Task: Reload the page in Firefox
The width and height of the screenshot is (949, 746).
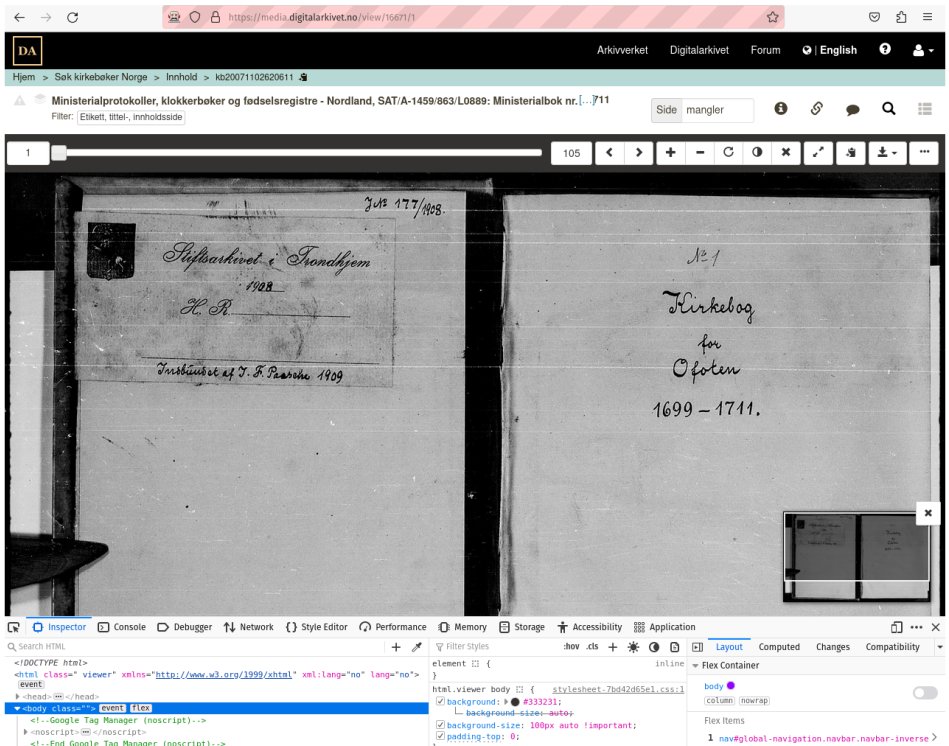Action: [x=73, y=17]
